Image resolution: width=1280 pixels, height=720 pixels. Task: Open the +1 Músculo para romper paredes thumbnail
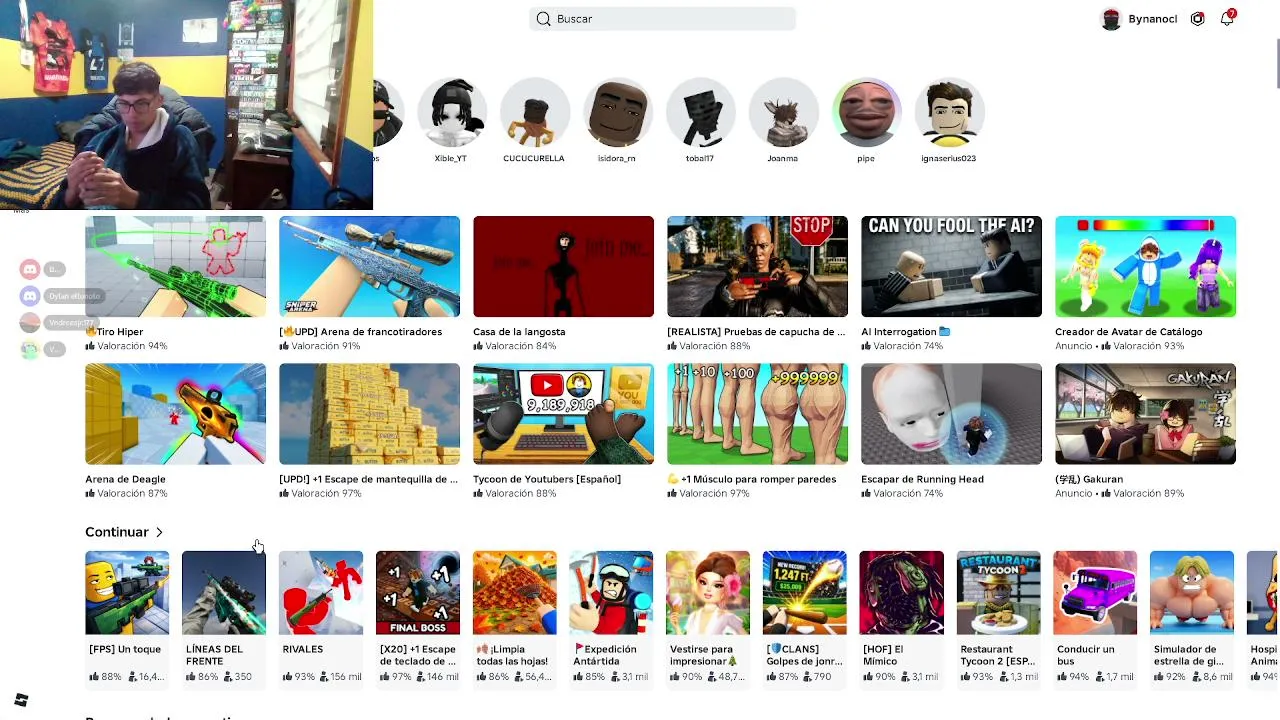[757, 414]
